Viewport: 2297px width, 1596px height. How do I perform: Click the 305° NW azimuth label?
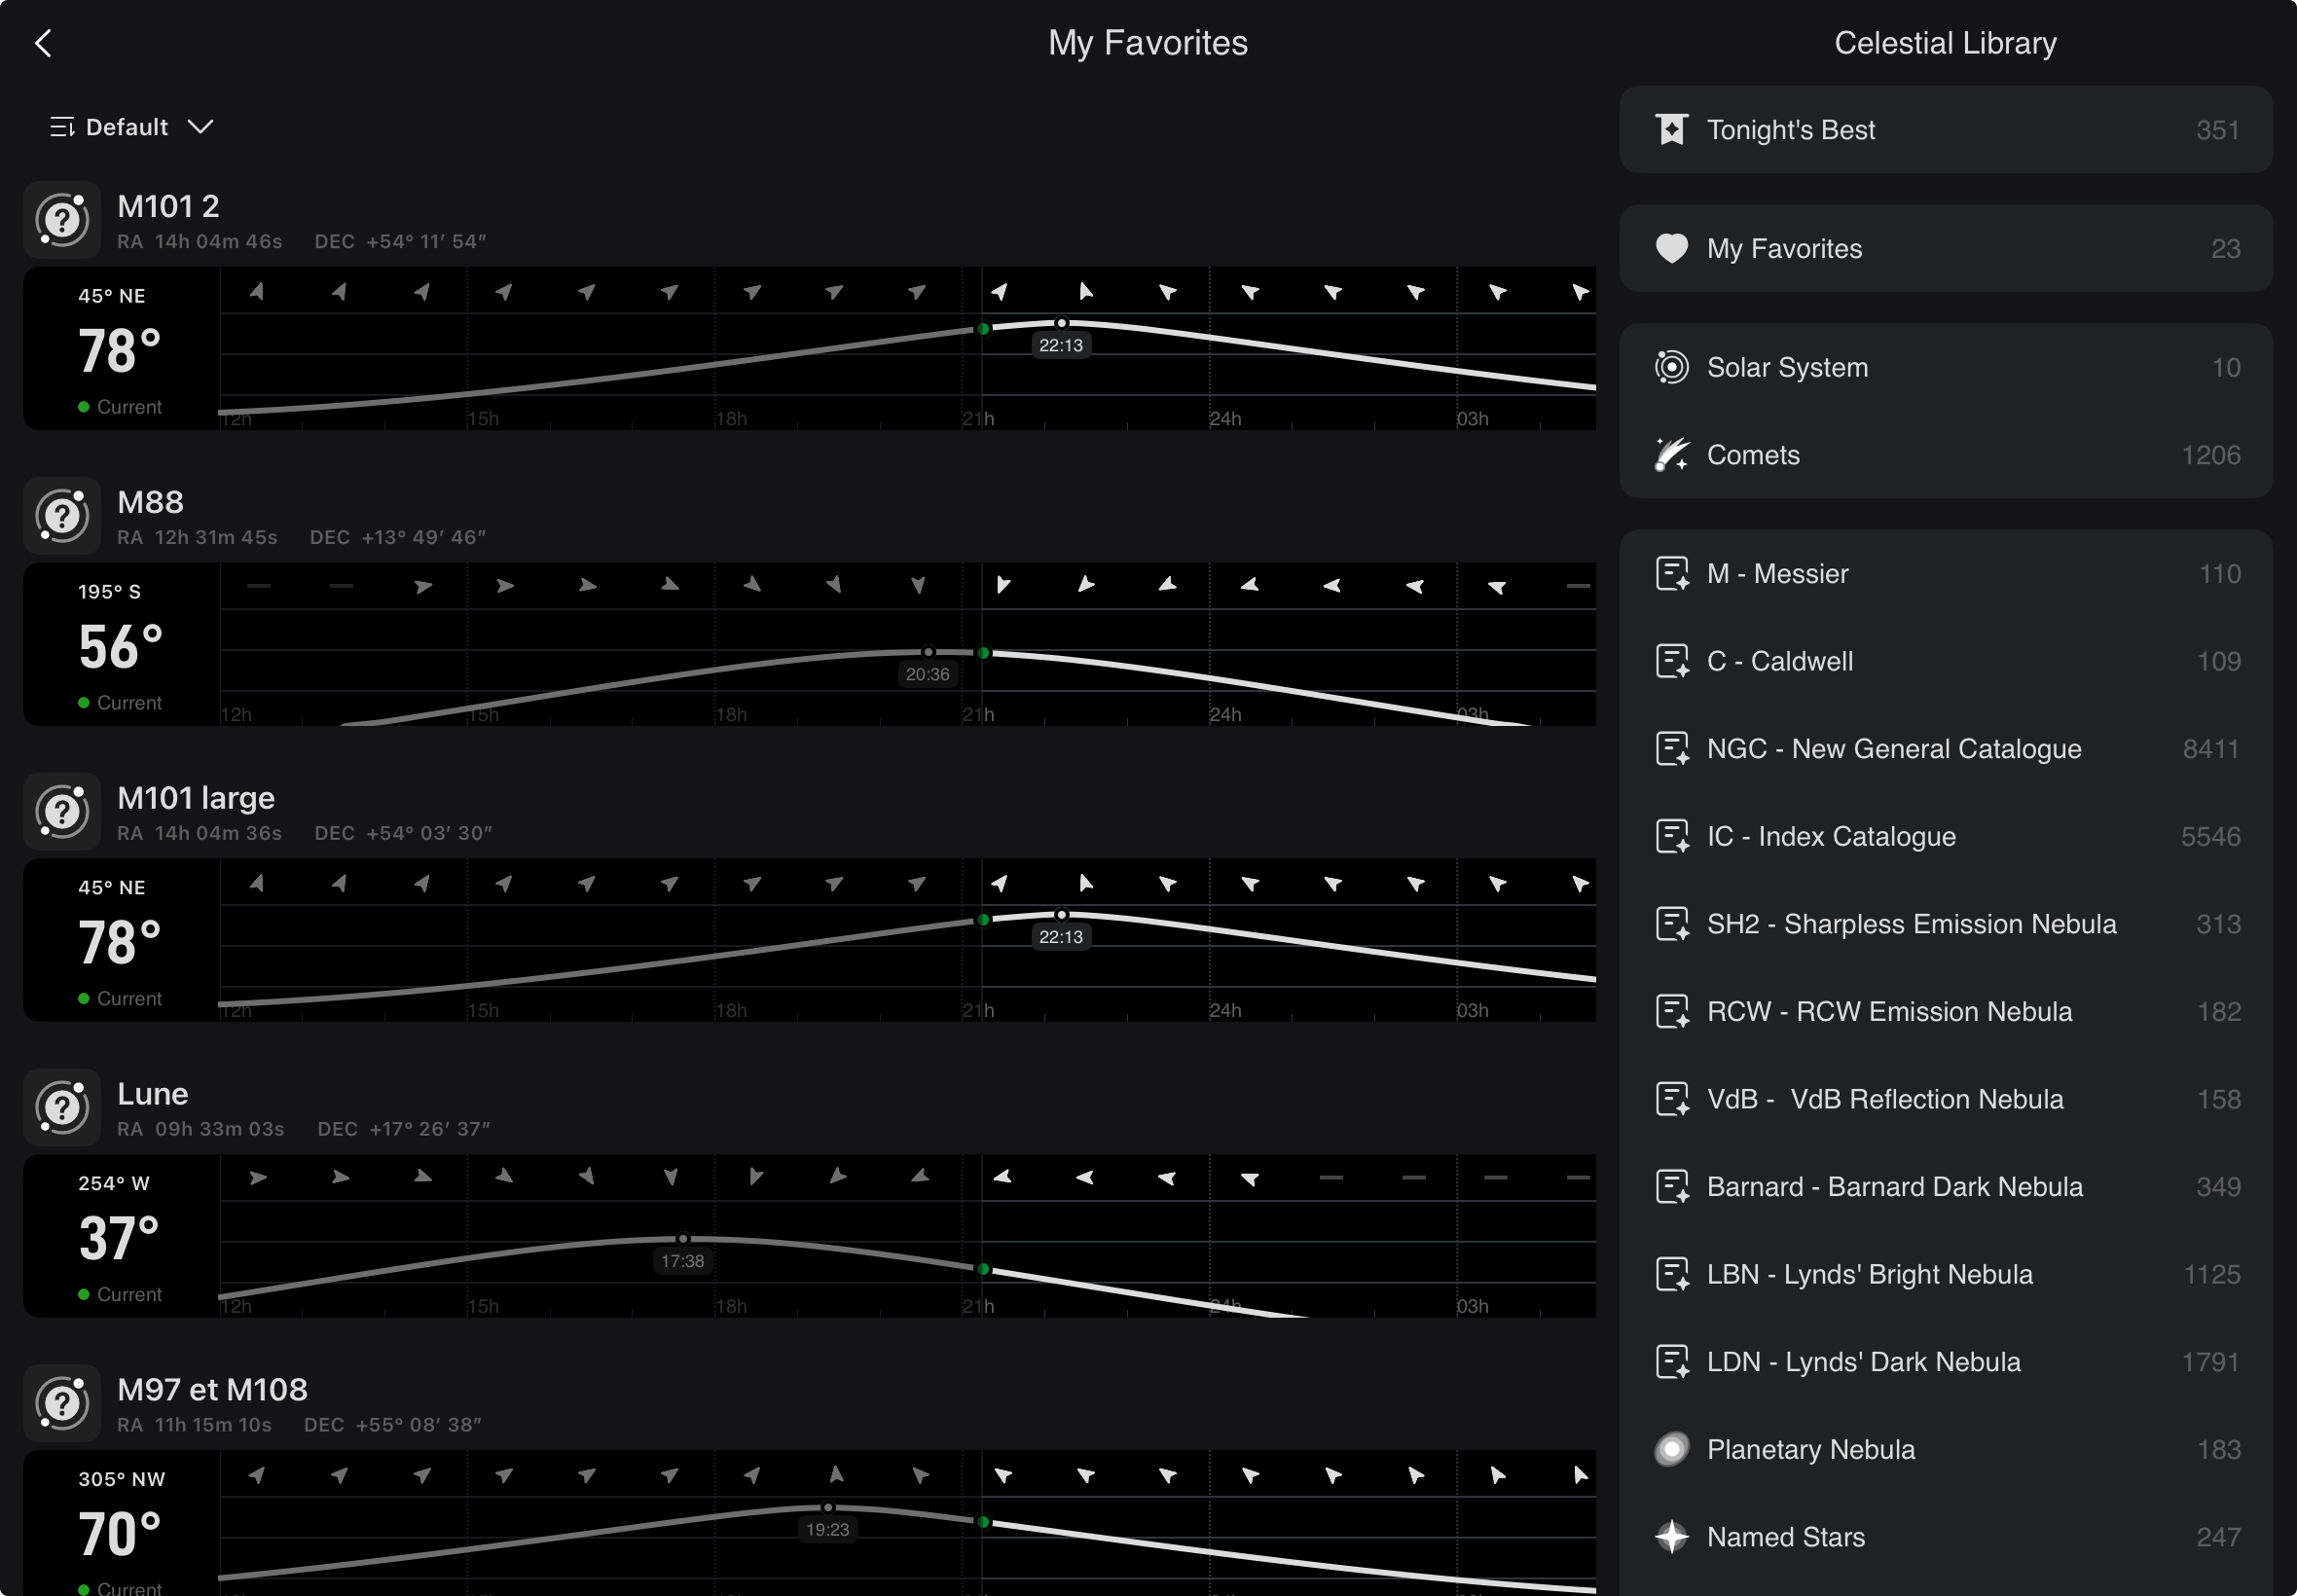pyautogui.click(x=122, y=1479)
